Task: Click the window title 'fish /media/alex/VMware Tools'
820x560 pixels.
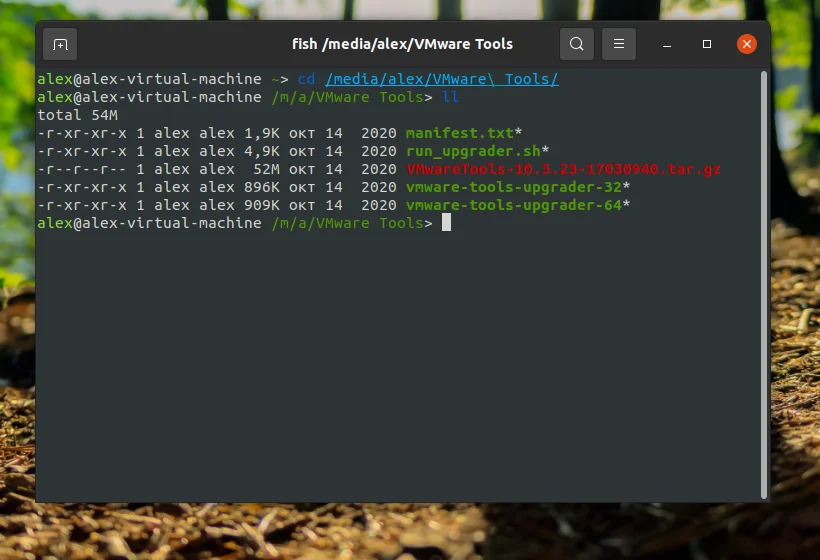Action: pos(402,44)
